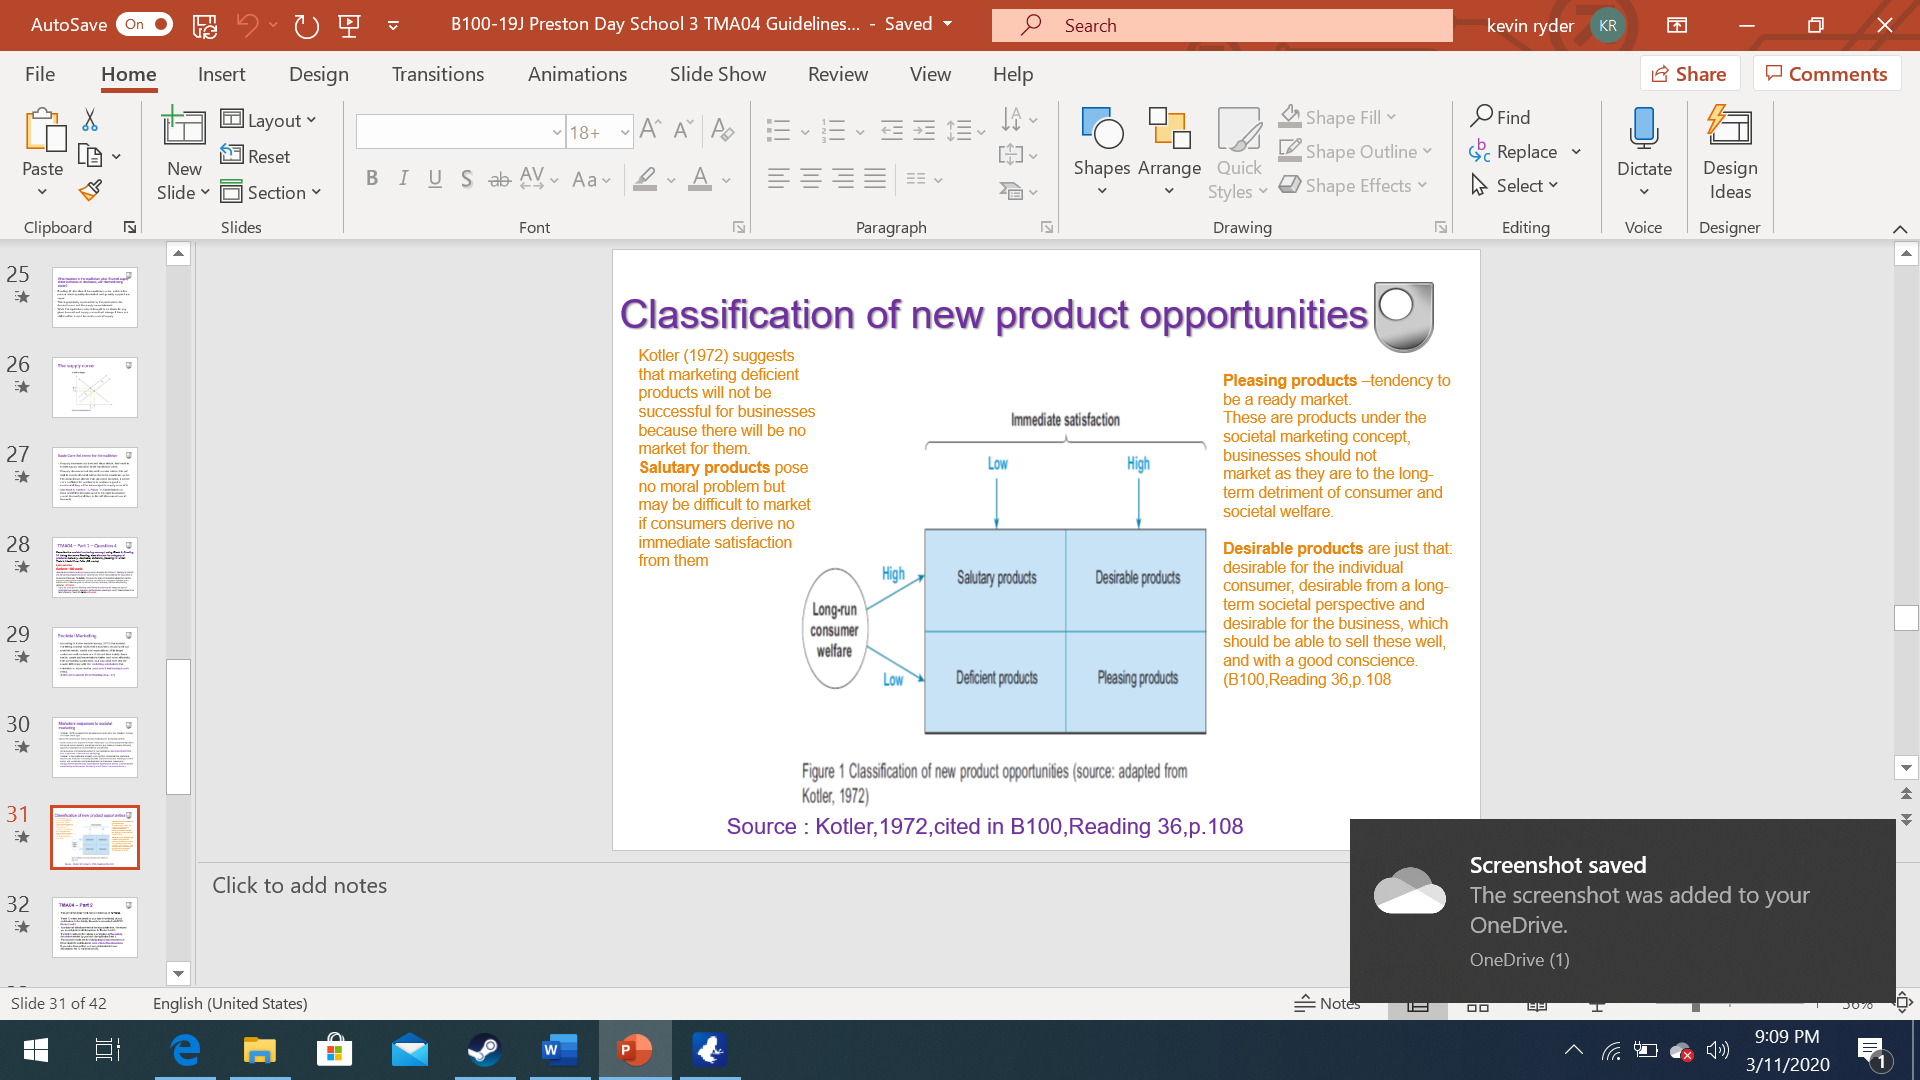Toggle Strikethrough formatting
Image resolution: width=1920 pixels, height=1080 pixels.
(x=499, y=179)
